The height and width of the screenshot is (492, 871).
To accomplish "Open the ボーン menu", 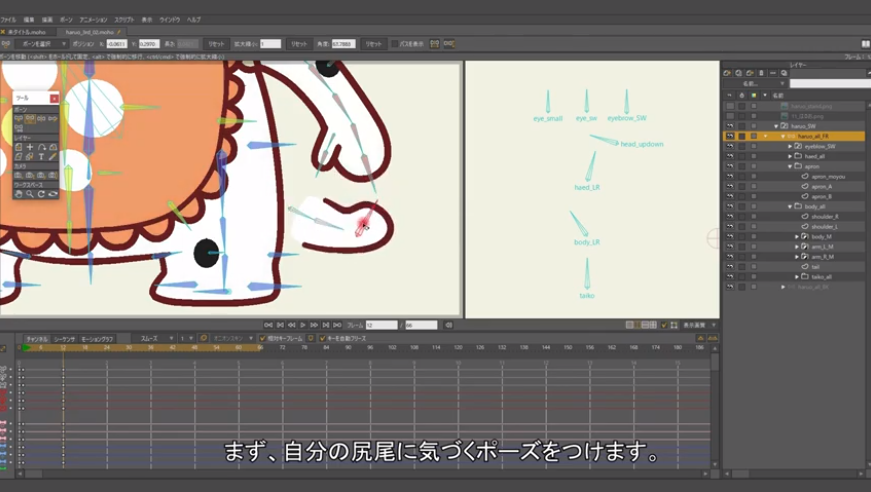I will [x=66, y=19].
